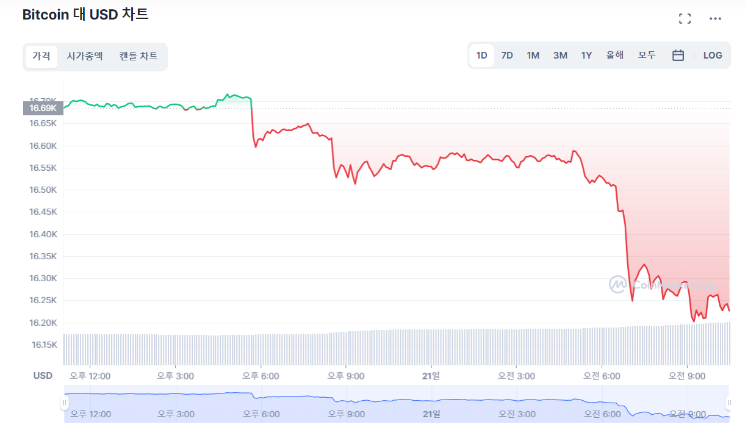745x427 pixels.
Task: Click the USD currency label on axis
Action: coord(43,376)
